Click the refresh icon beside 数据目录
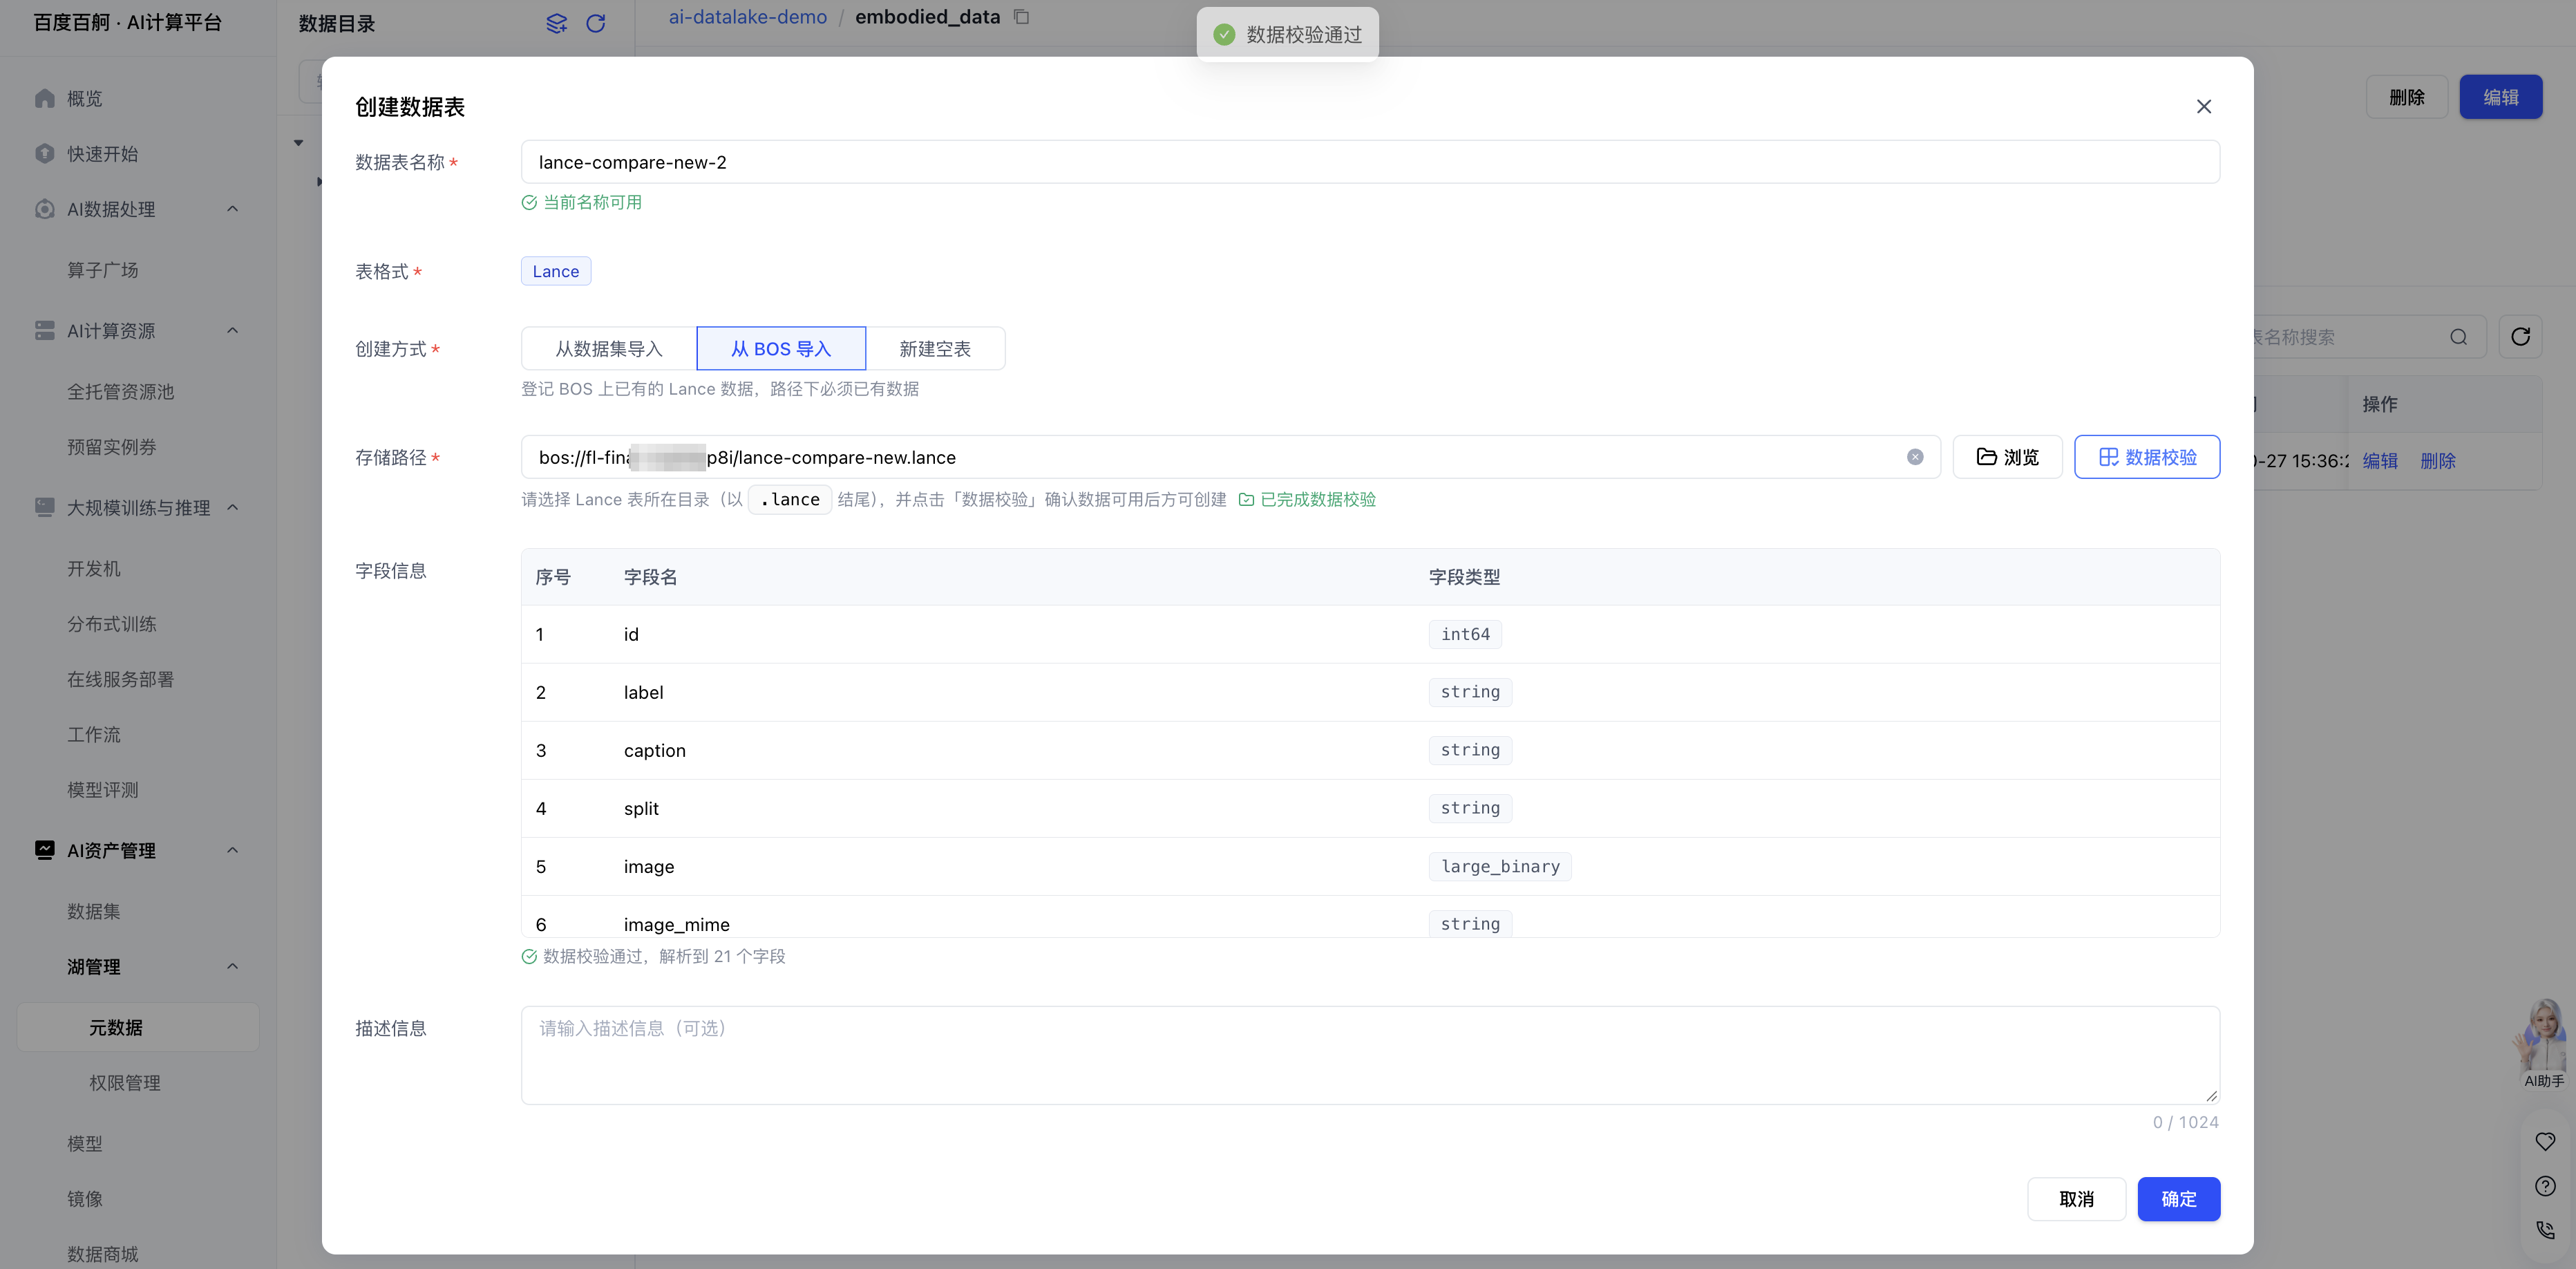Image resolution: width=2576 pixels, height=1269 pixels. (x=595, y=23)
